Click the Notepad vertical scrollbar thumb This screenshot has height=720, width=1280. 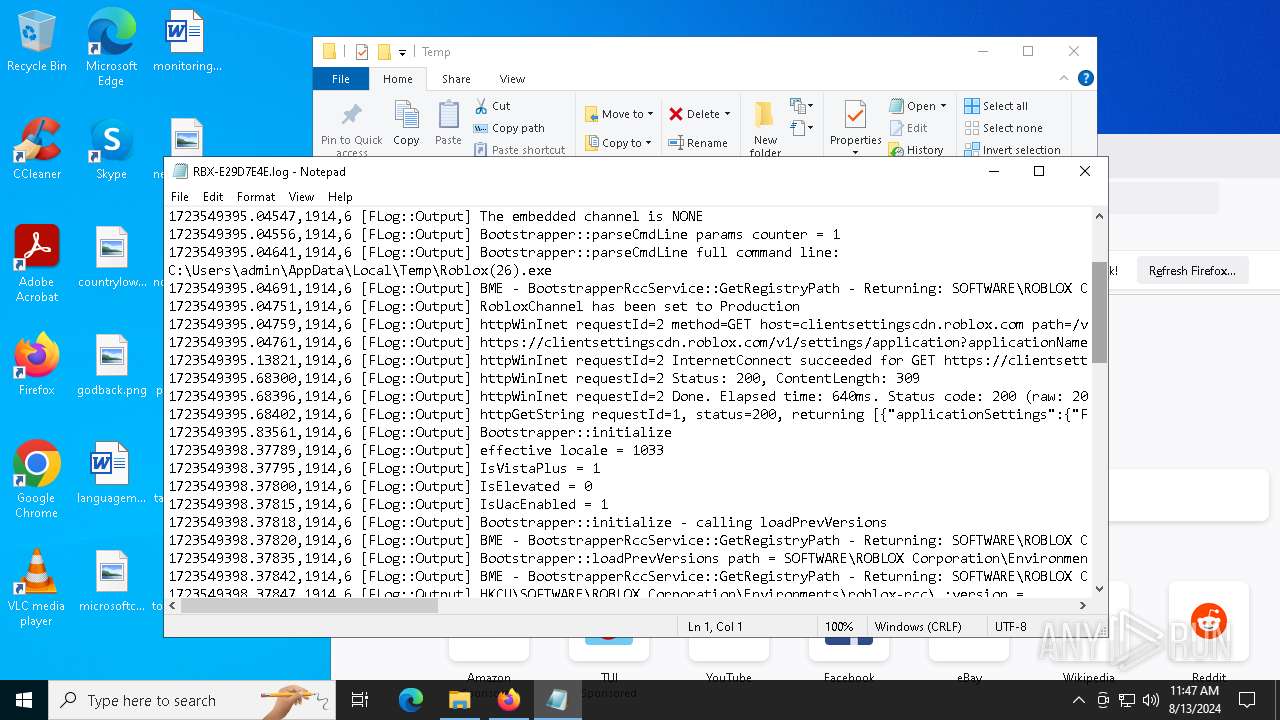pos(1099,312)
